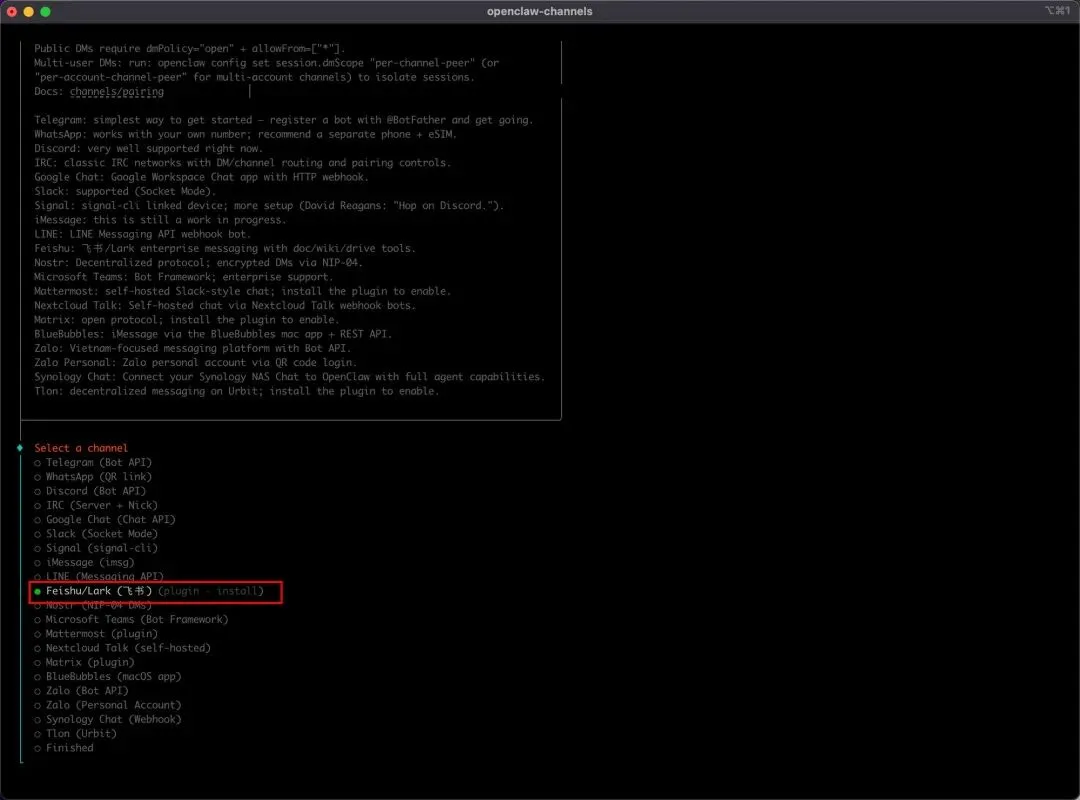Select Zalo (Personal Account) option

click(x=107, y=706)
